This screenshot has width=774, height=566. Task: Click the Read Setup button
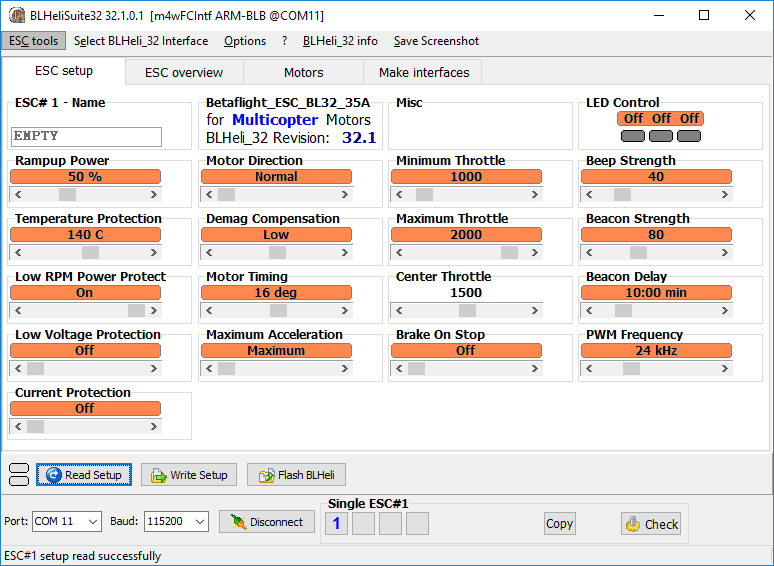[x=83, y=475]
